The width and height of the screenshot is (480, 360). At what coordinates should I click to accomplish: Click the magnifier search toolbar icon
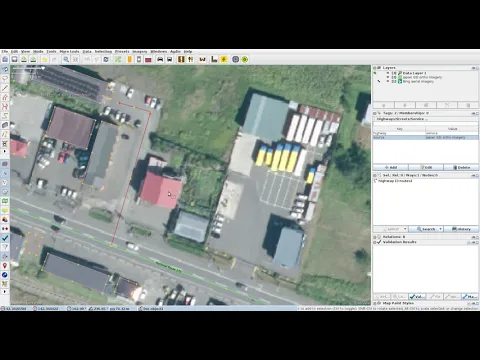(66, 59)
